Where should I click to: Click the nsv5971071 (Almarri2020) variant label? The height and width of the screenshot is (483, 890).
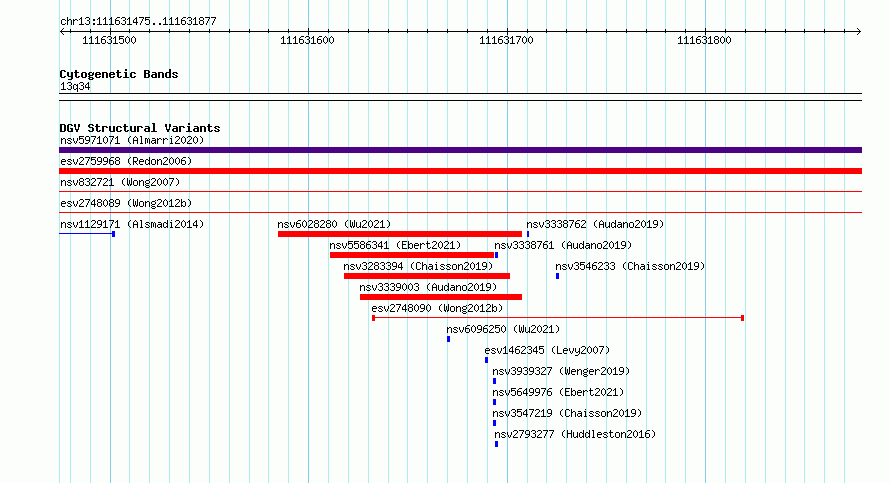(132, 140)
